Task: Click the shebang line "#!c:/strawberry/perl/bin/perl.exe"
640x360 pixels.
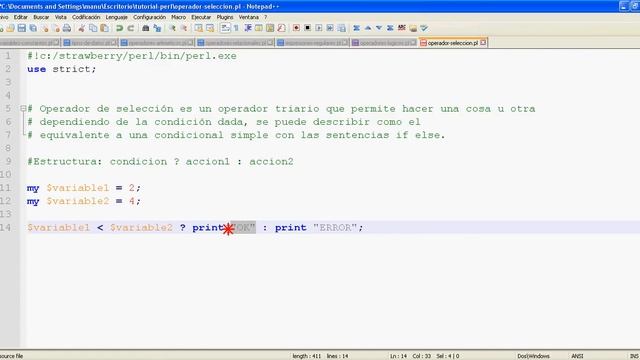Action: 132,56
